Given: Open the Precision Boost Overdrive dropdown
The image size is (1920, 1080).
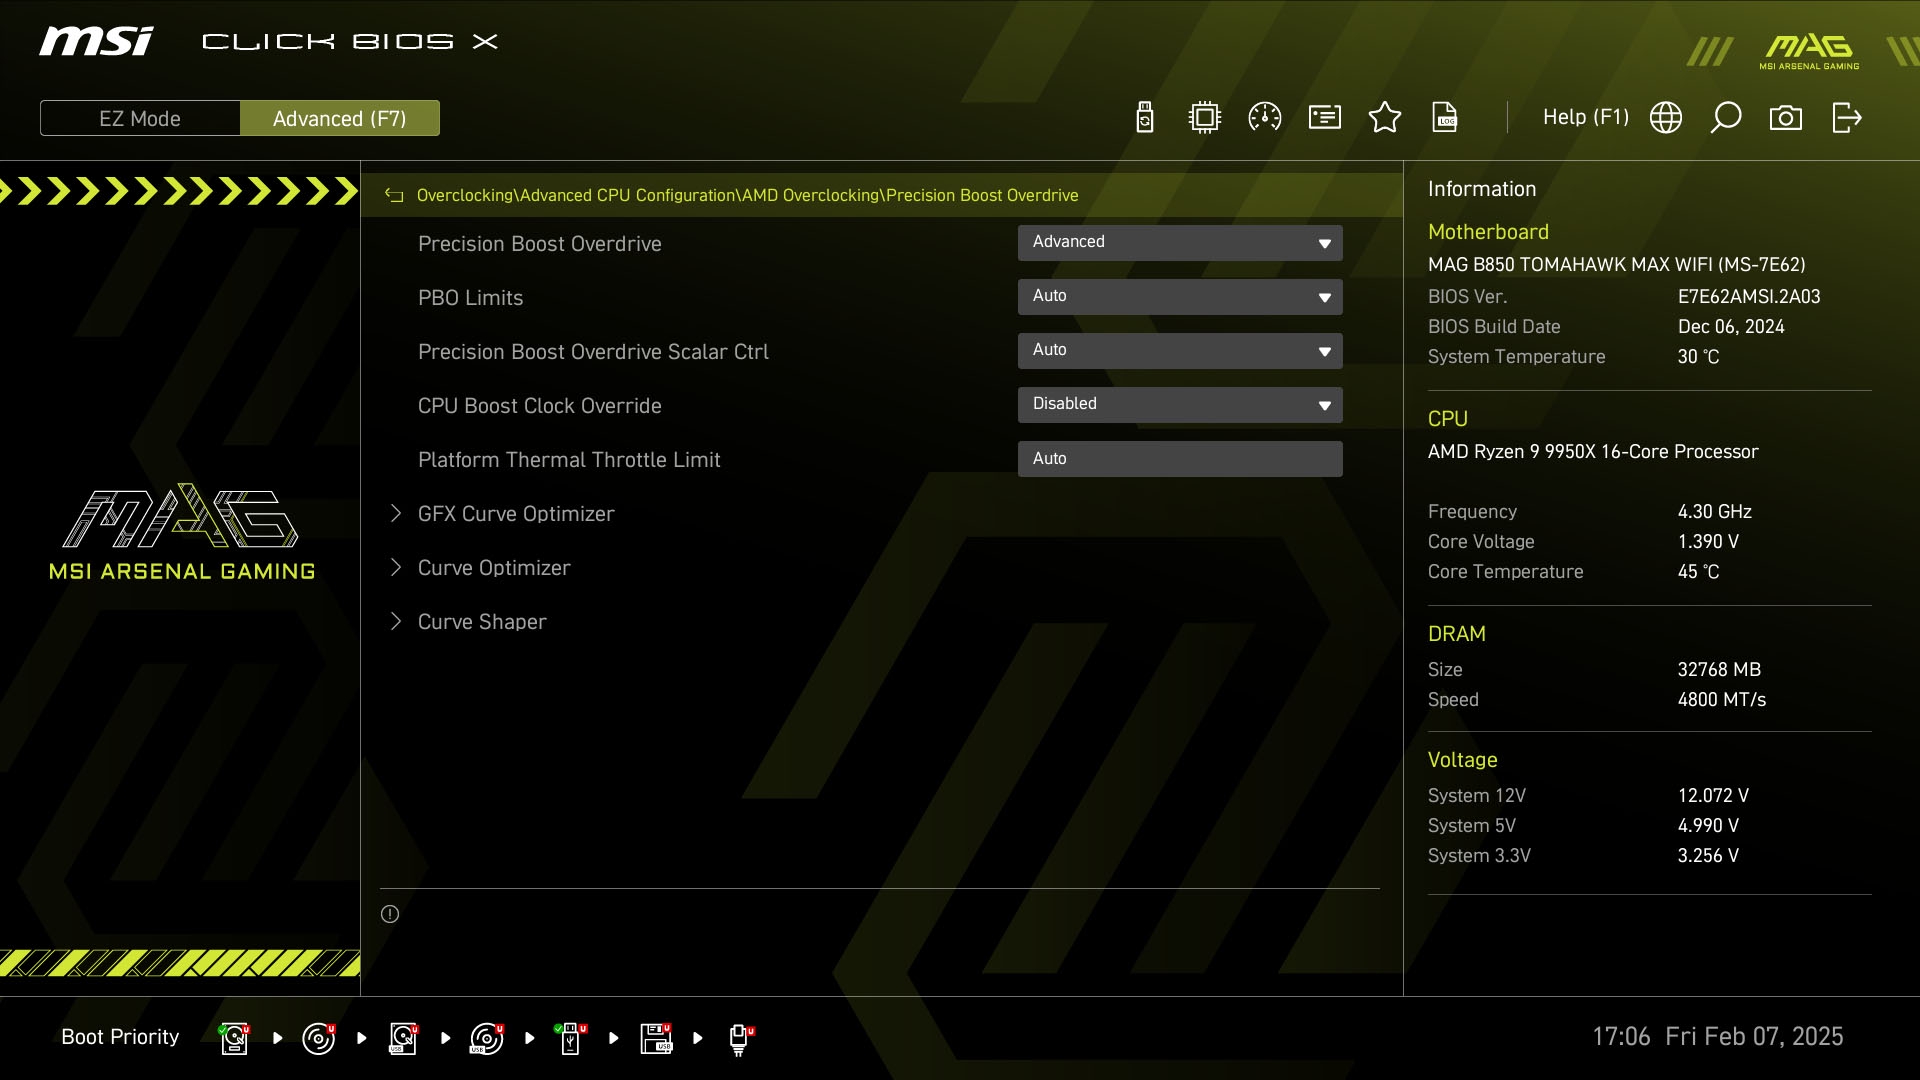Looking at the screenshot, I should [x=1180, y=243].
